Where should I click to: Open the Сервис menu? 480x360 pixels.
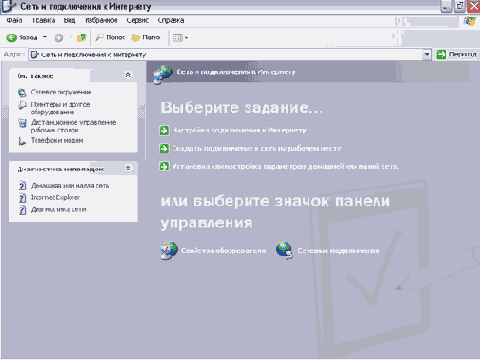(x=138, y=20)
